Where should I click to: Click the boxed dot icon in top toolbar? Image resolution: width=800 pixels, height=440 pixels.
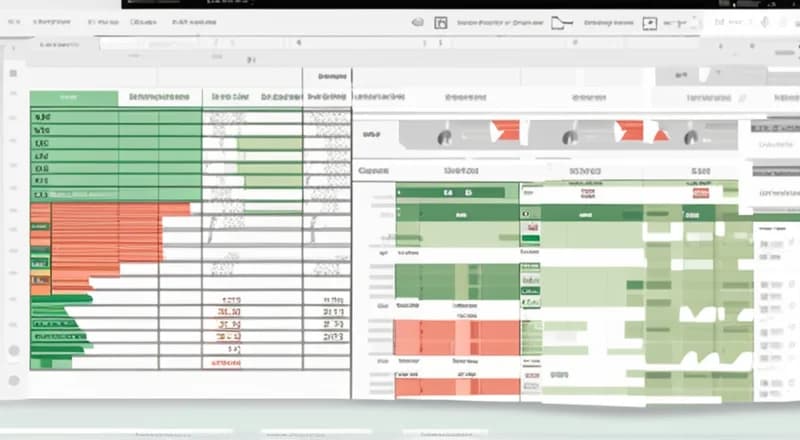click(649, 22)
